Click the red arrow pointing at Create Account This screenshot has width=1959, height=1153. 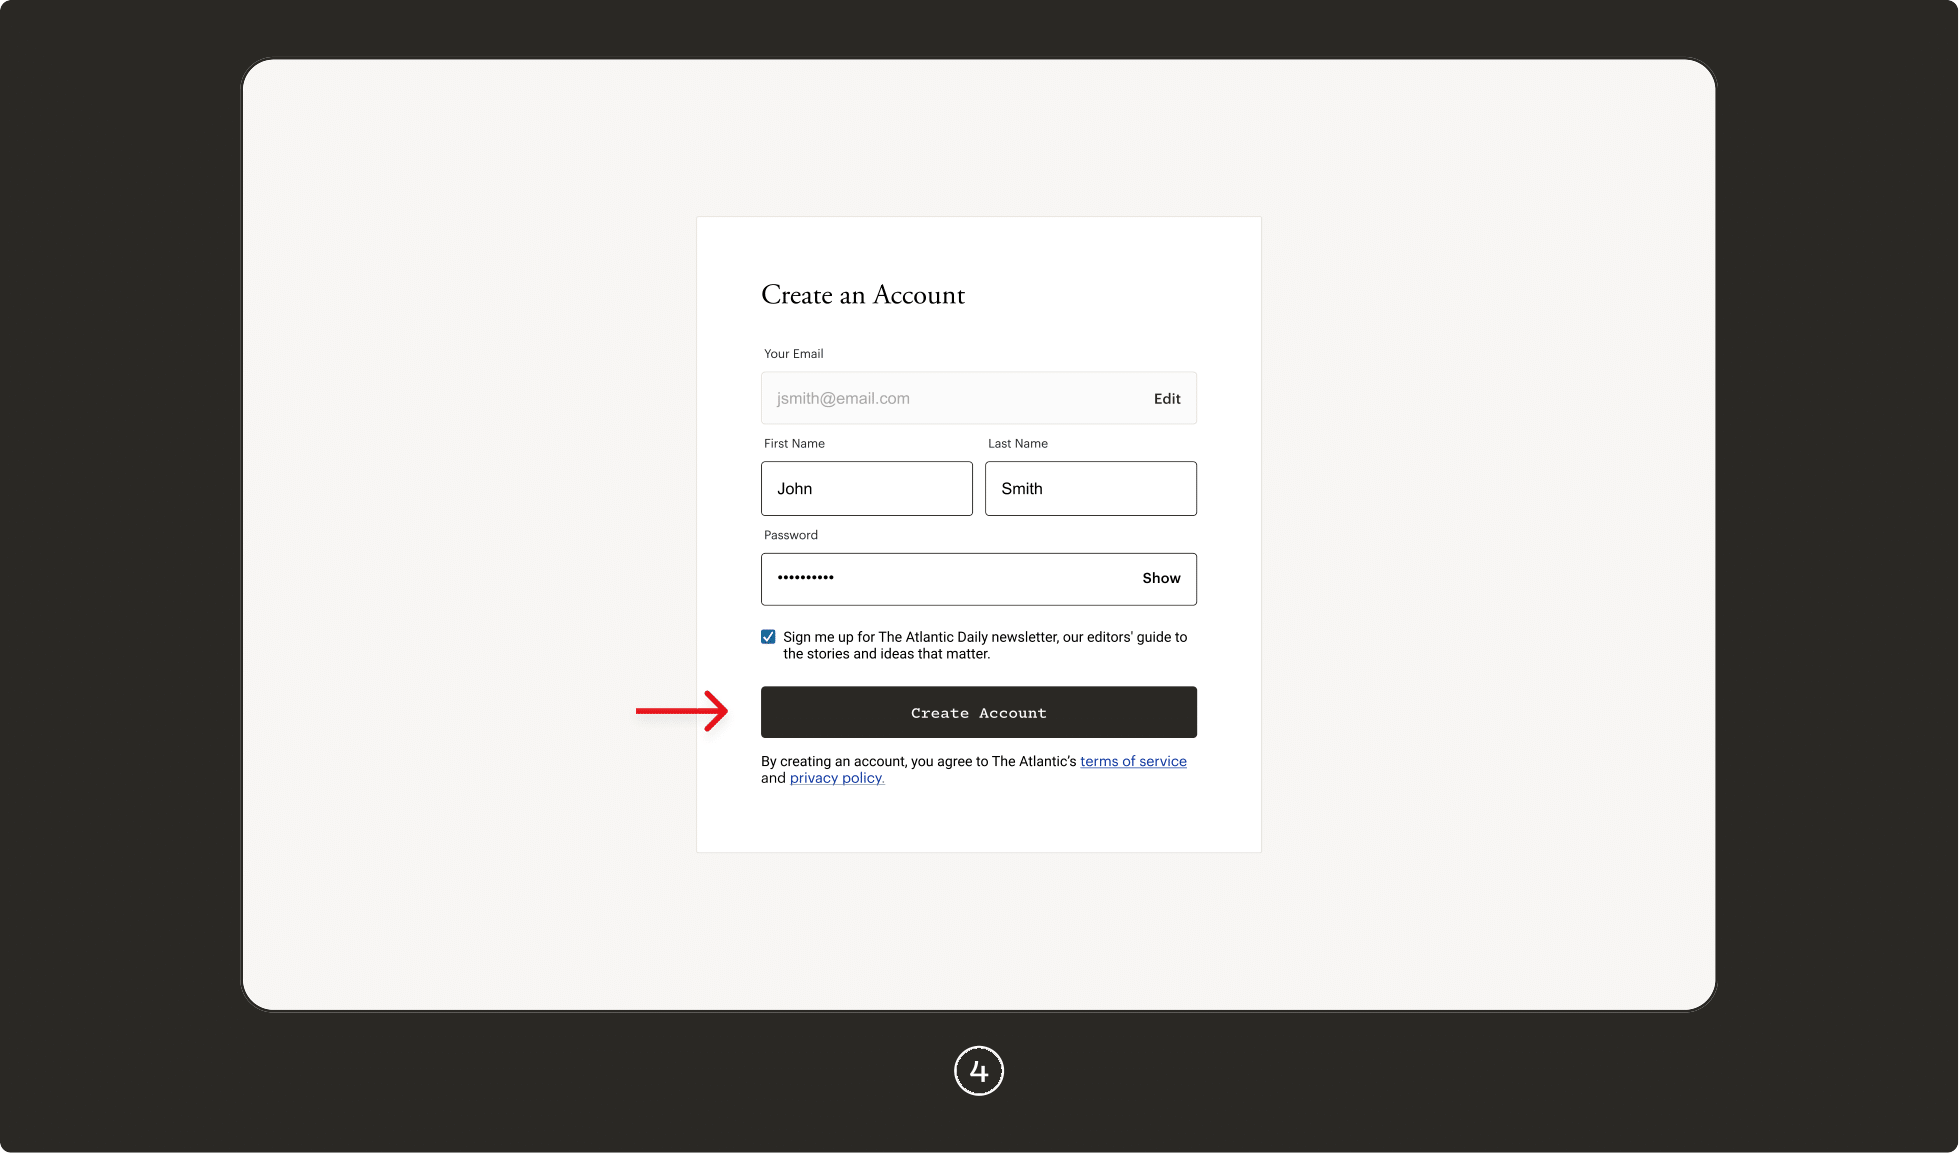[682, 711]
